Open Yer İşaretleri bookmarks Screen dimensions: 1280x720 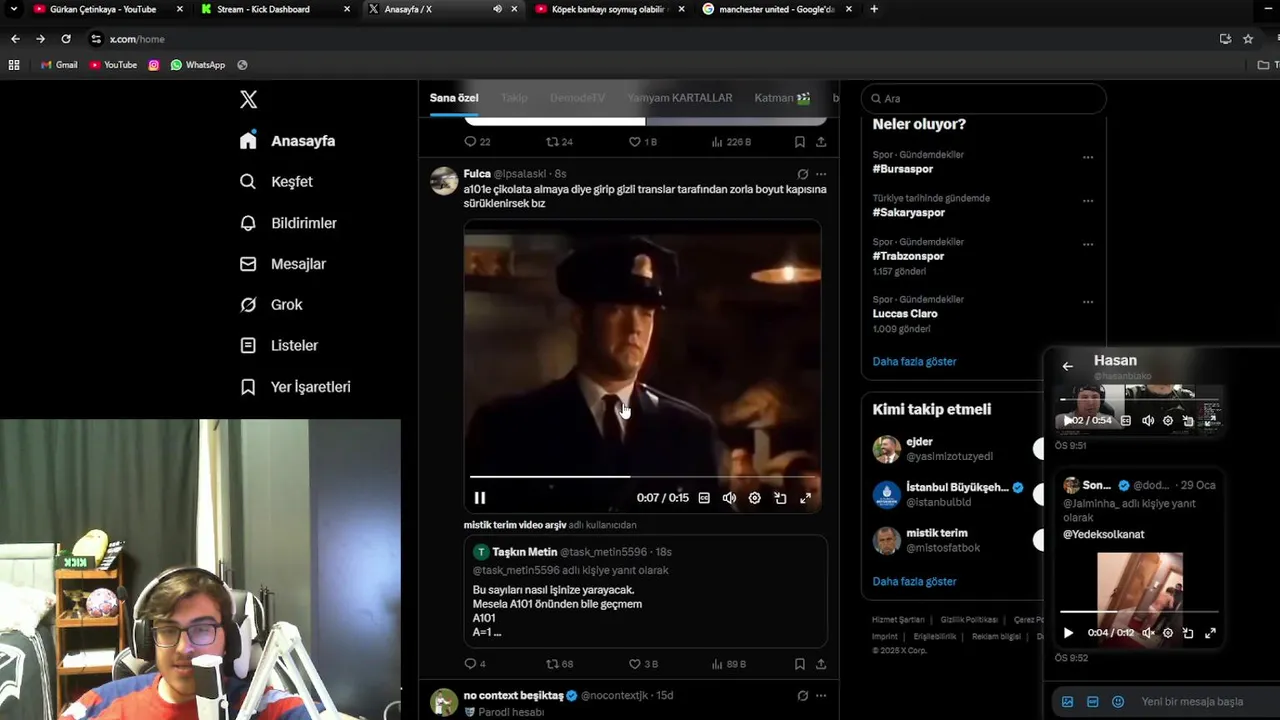click(295, 387)
